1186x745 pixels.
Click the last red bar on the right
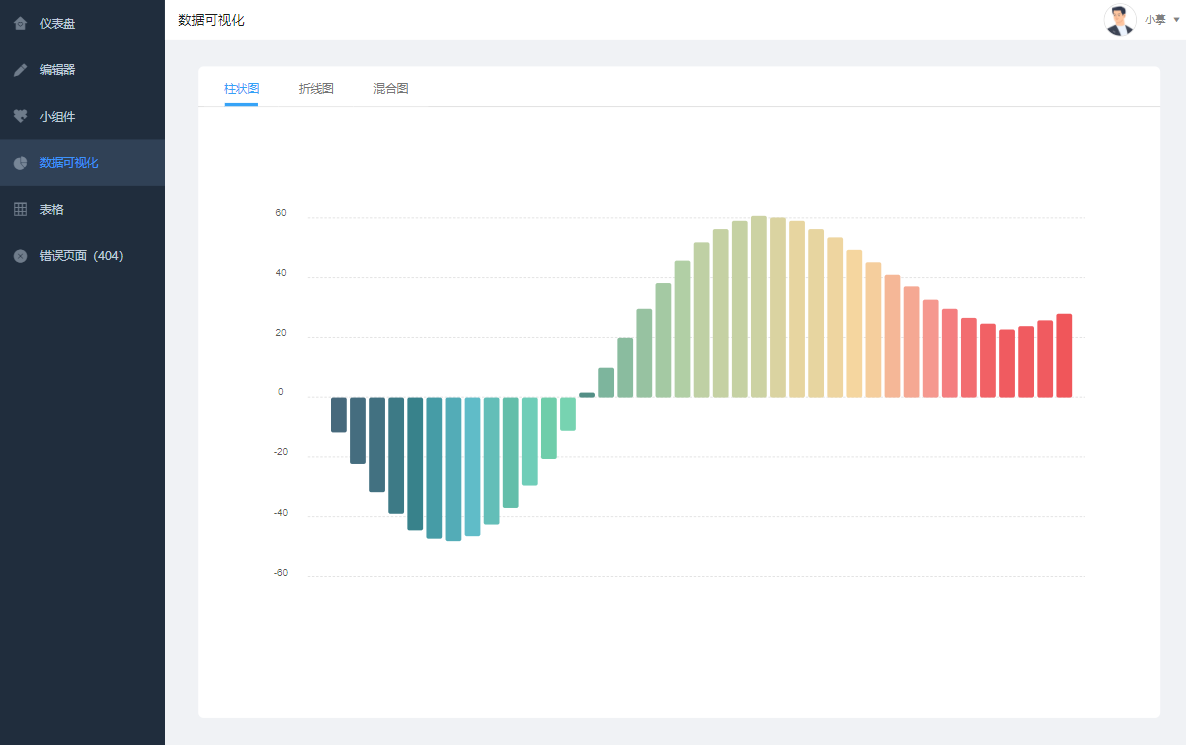(x=1064, y=355)
